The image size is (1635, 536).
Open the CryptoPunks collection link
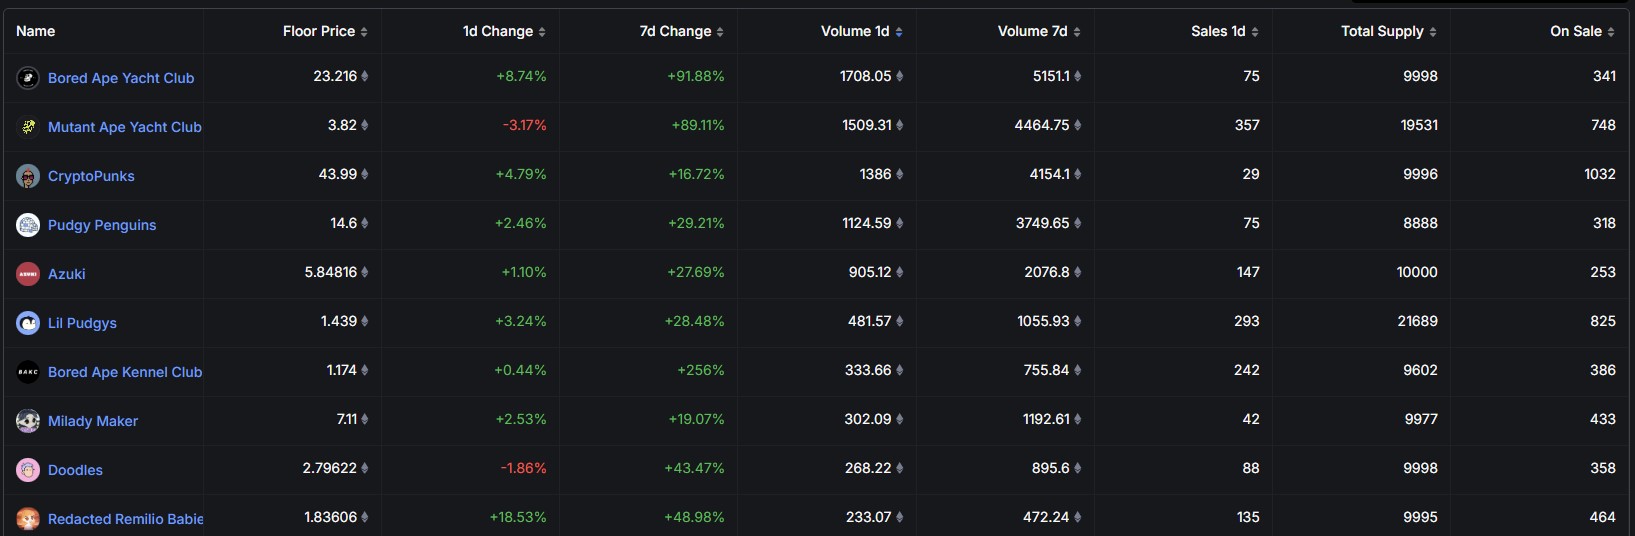tap(91, 176)
